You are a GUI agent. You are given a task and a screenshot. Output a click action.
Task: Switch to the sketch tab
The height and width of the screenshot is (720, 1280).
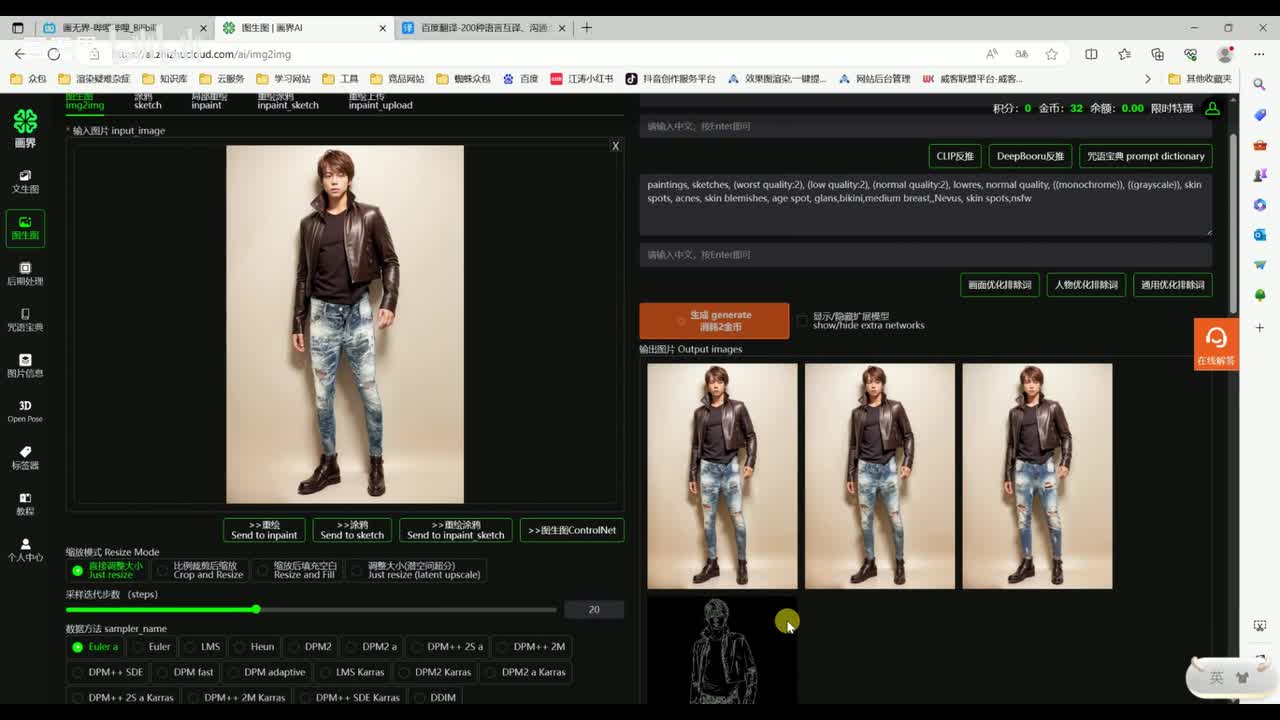coord(147,101)
